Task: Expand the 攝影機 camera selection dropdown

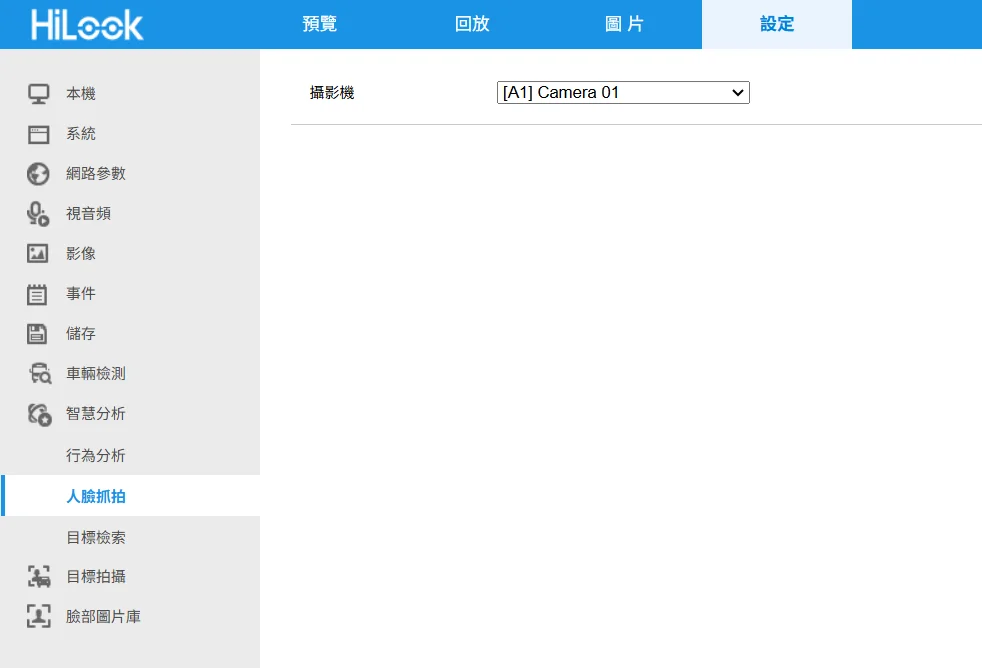Action: (x=737, y=92)
